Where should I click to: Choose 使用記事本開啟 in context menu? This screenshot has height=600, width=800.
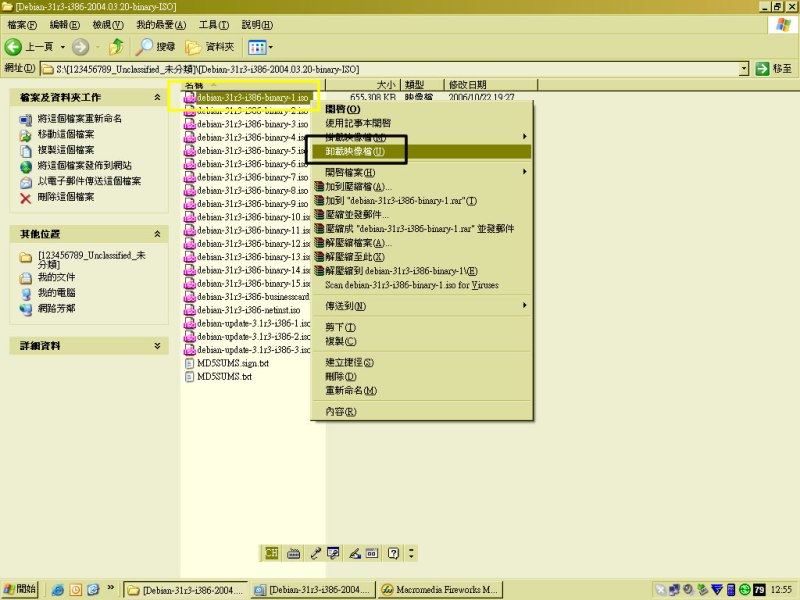click(x=421, y=123)
